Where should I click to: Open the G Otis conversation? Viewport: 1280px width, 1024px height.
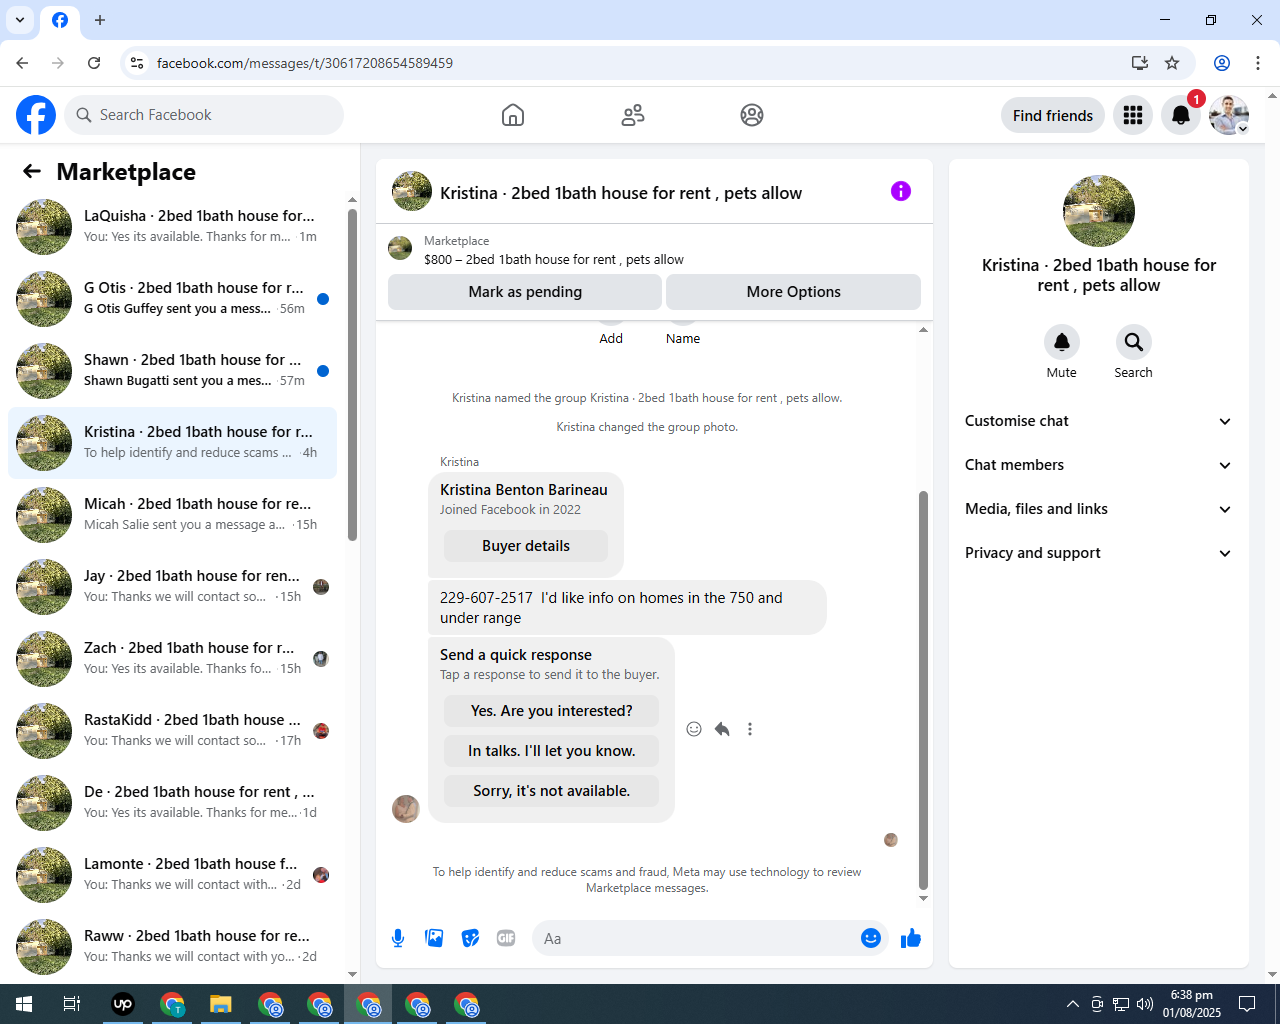click(x=172, y=299)
